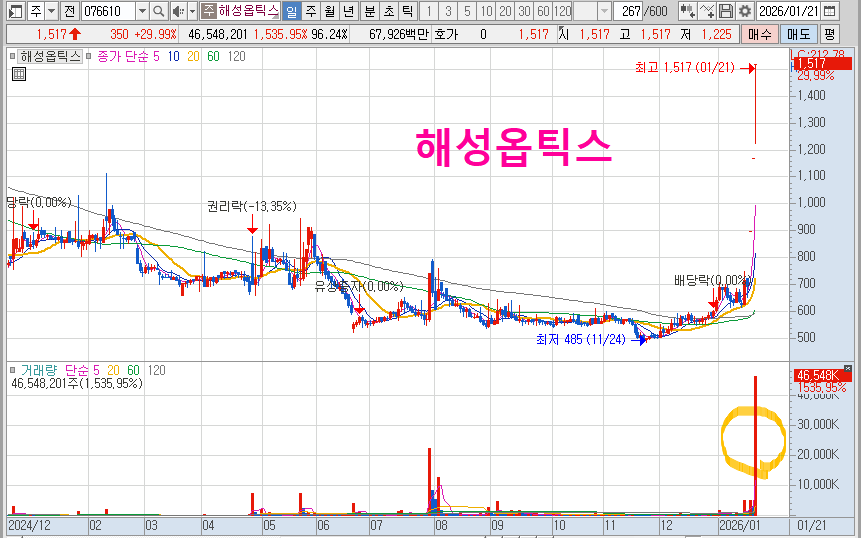Click the 매수 (buy) button
This screenshot has height=538, width=861.
(x=759, y=35)
